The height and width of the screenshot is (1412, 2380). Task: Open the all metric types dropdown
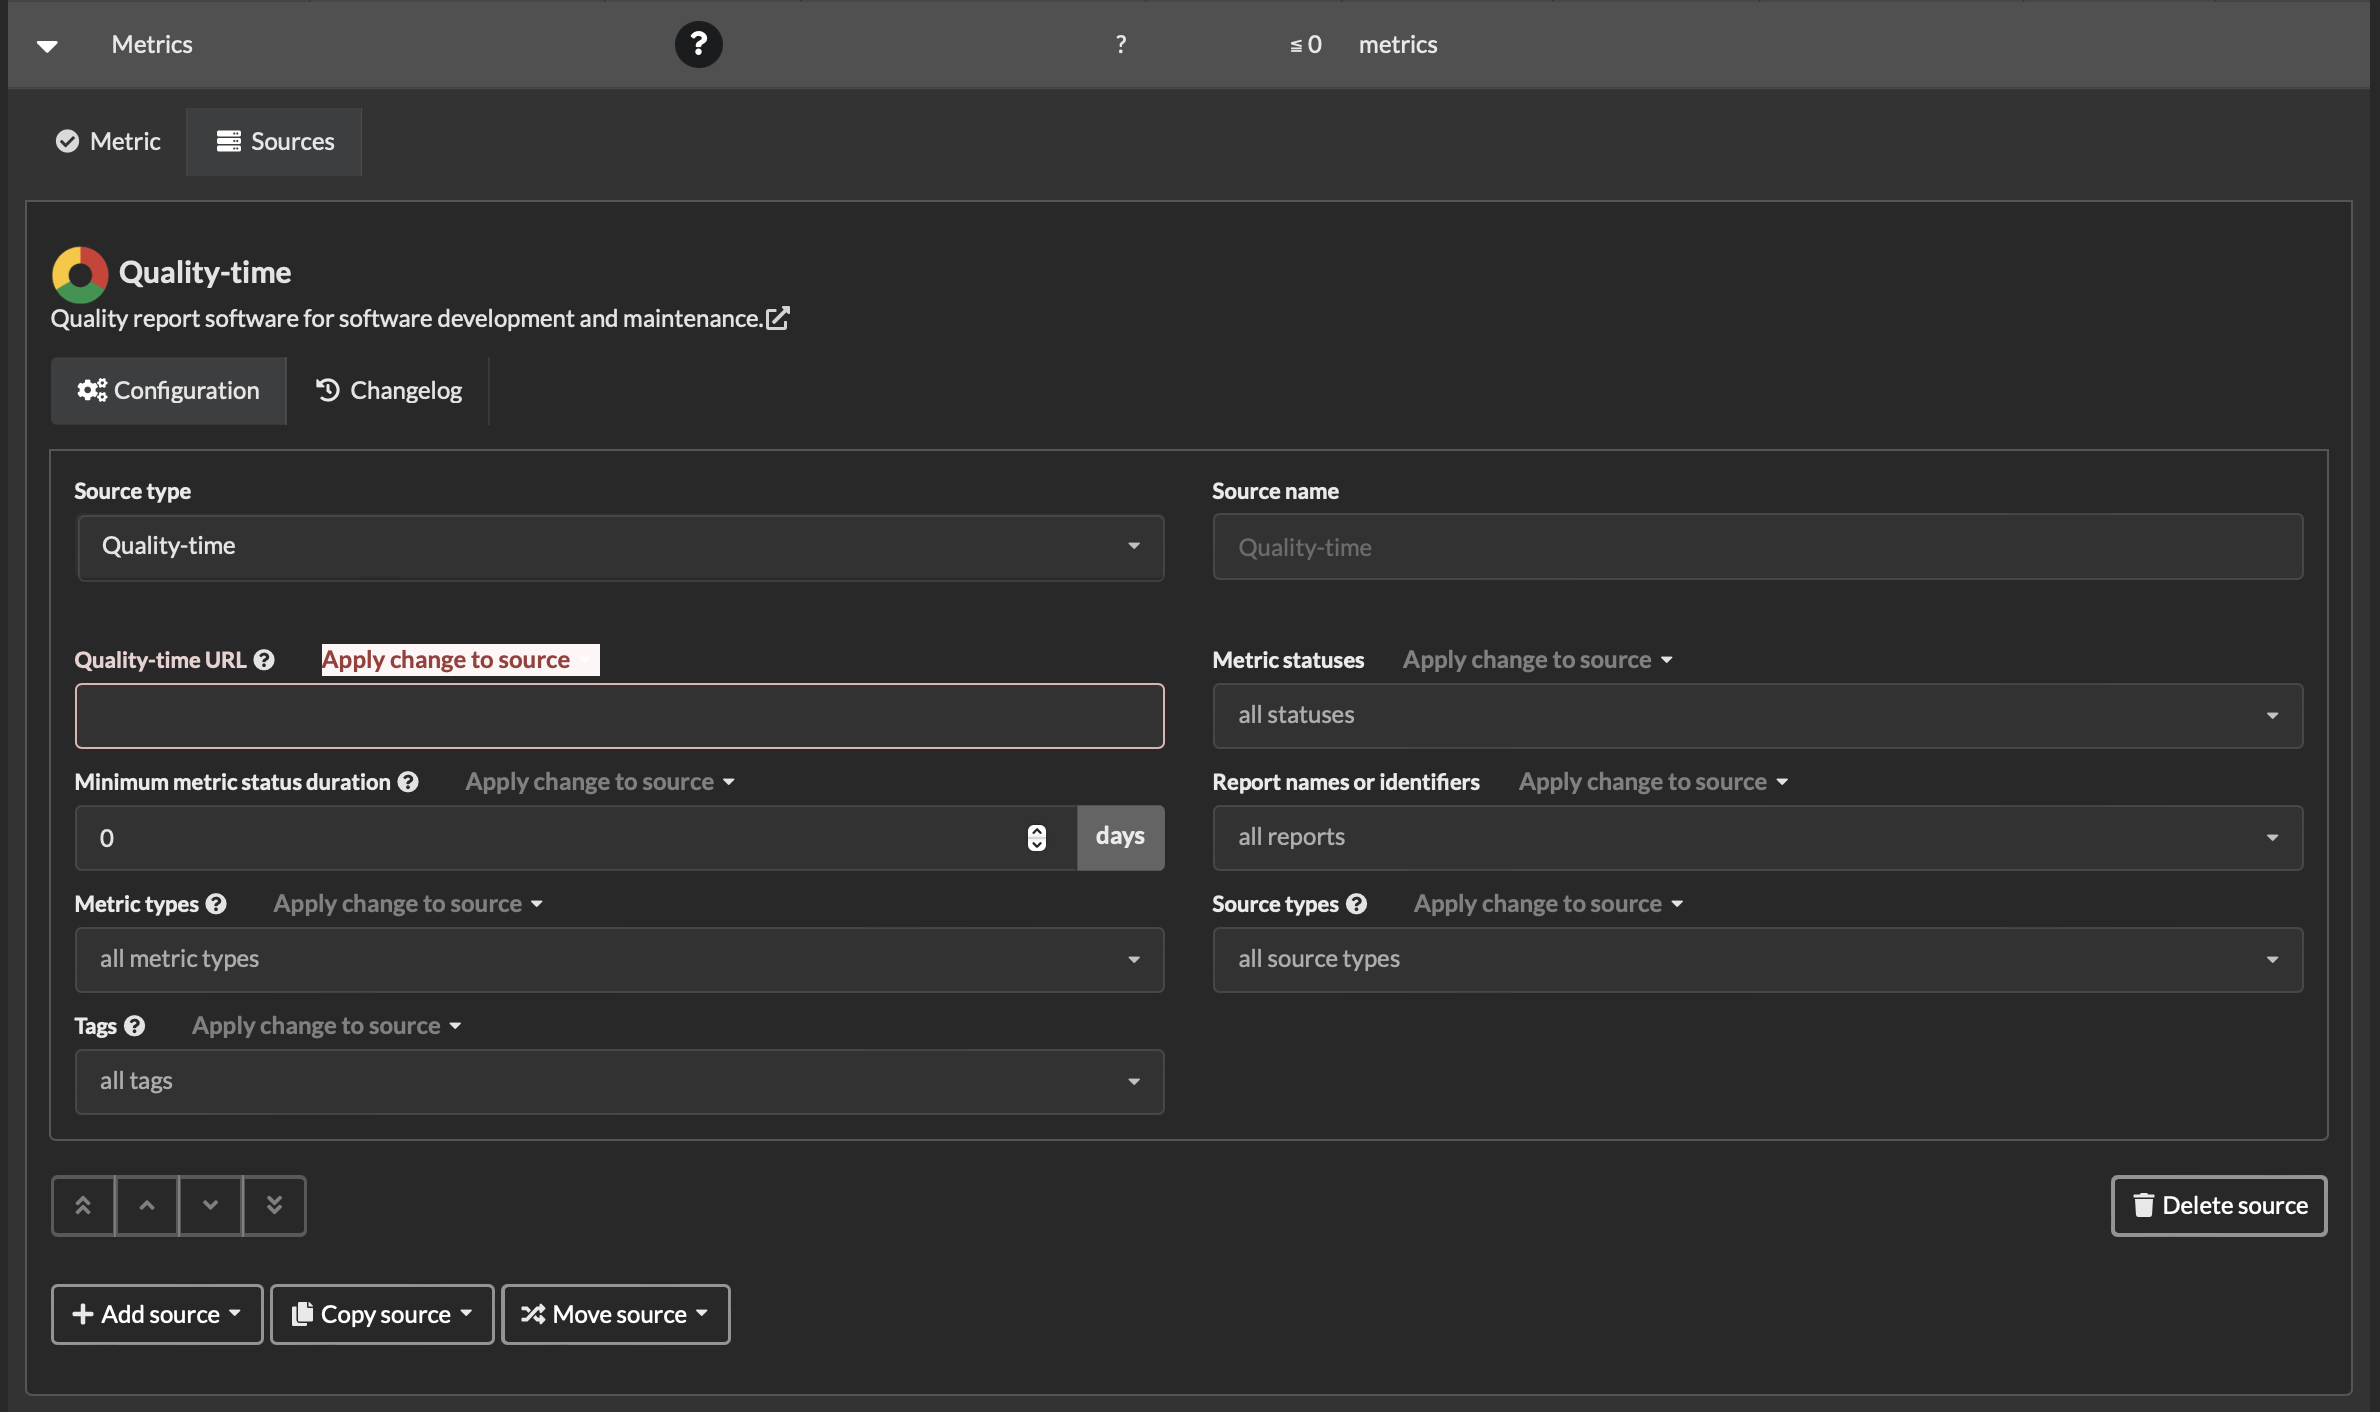click(x=620, y=960)
